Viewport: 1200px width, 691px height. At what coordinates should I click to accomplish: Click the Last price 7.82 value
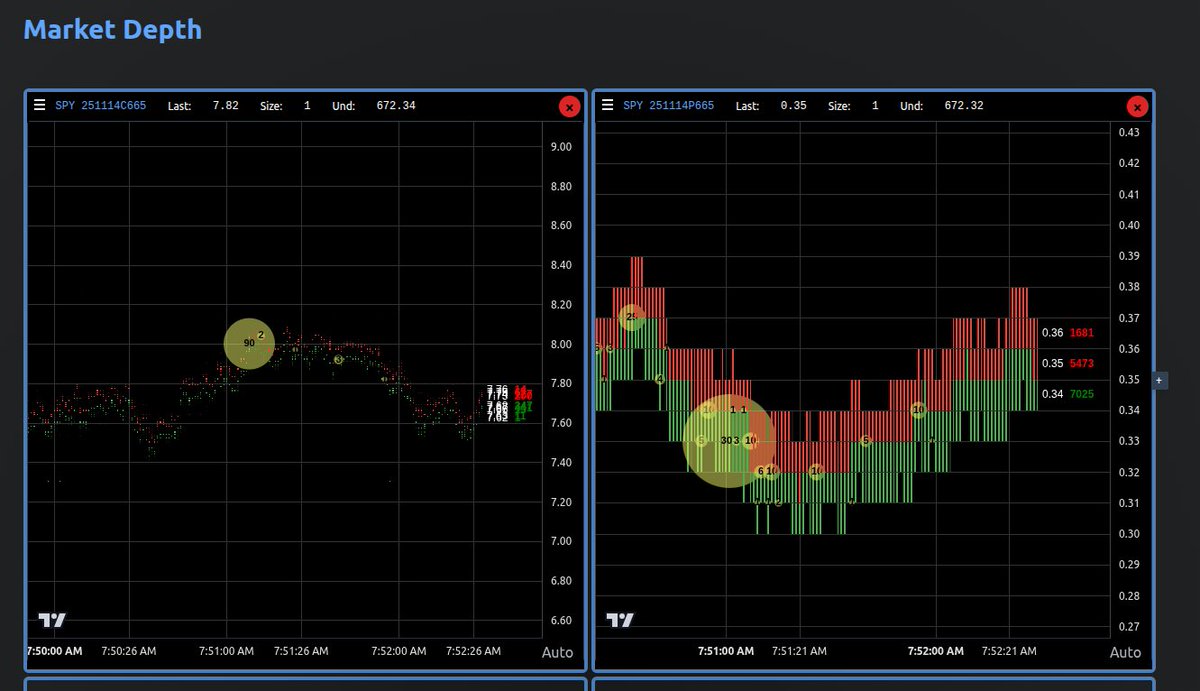pyautogui.click(x=225, y=105)
